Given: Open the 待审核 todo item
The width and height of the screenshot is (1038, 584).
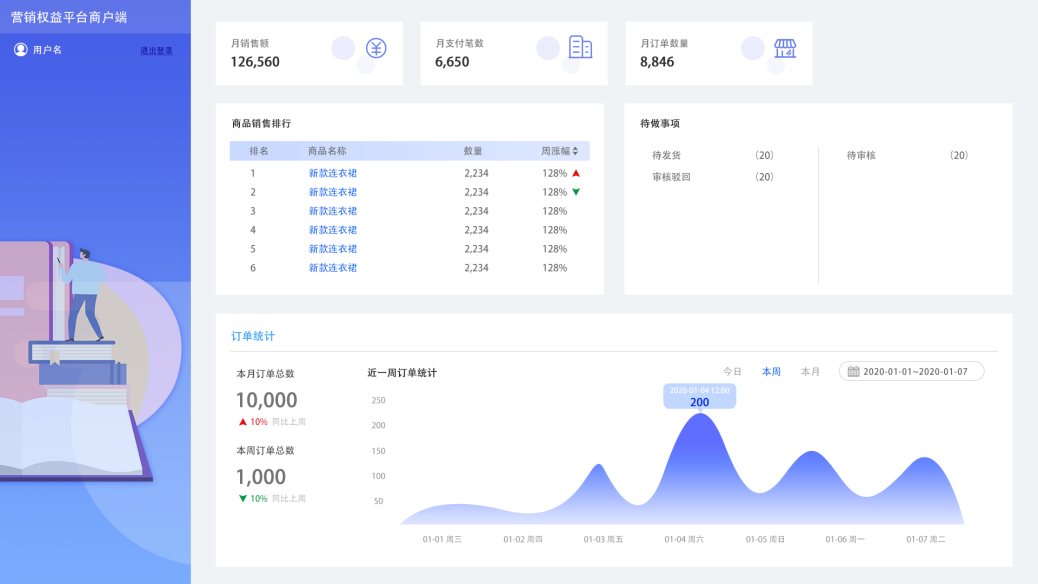Looking at the screenshot, I should [x=861, y=156].
